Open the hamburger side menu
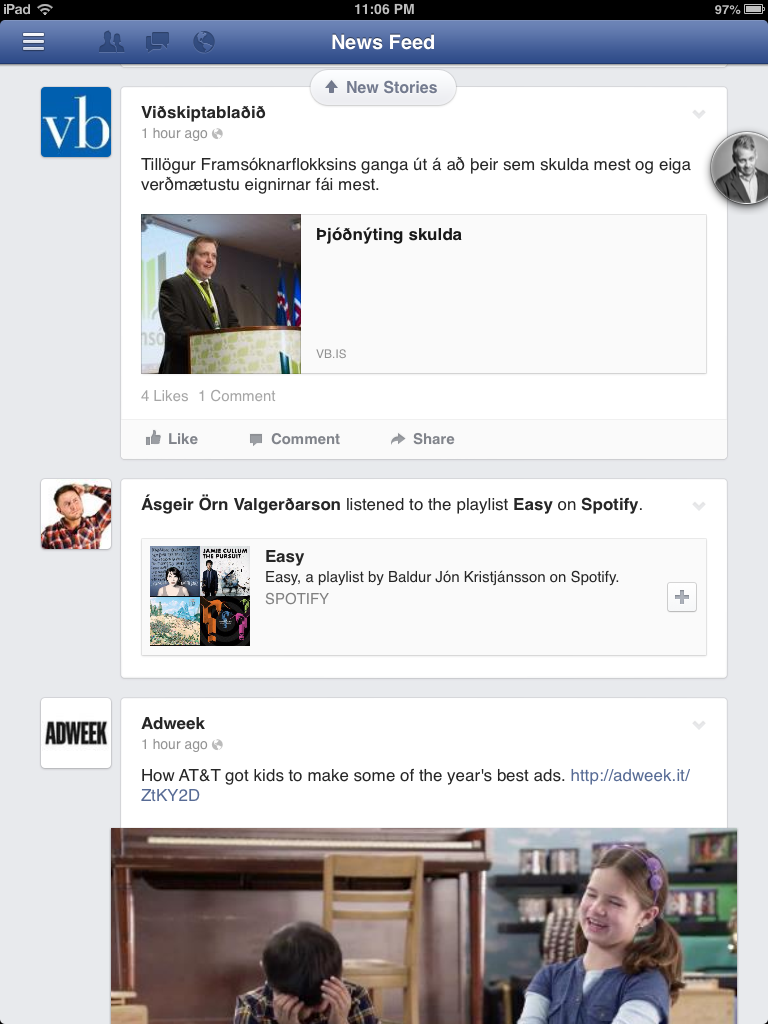The height and width of the screenshot is (1024, 768). [x=33, y=42]
